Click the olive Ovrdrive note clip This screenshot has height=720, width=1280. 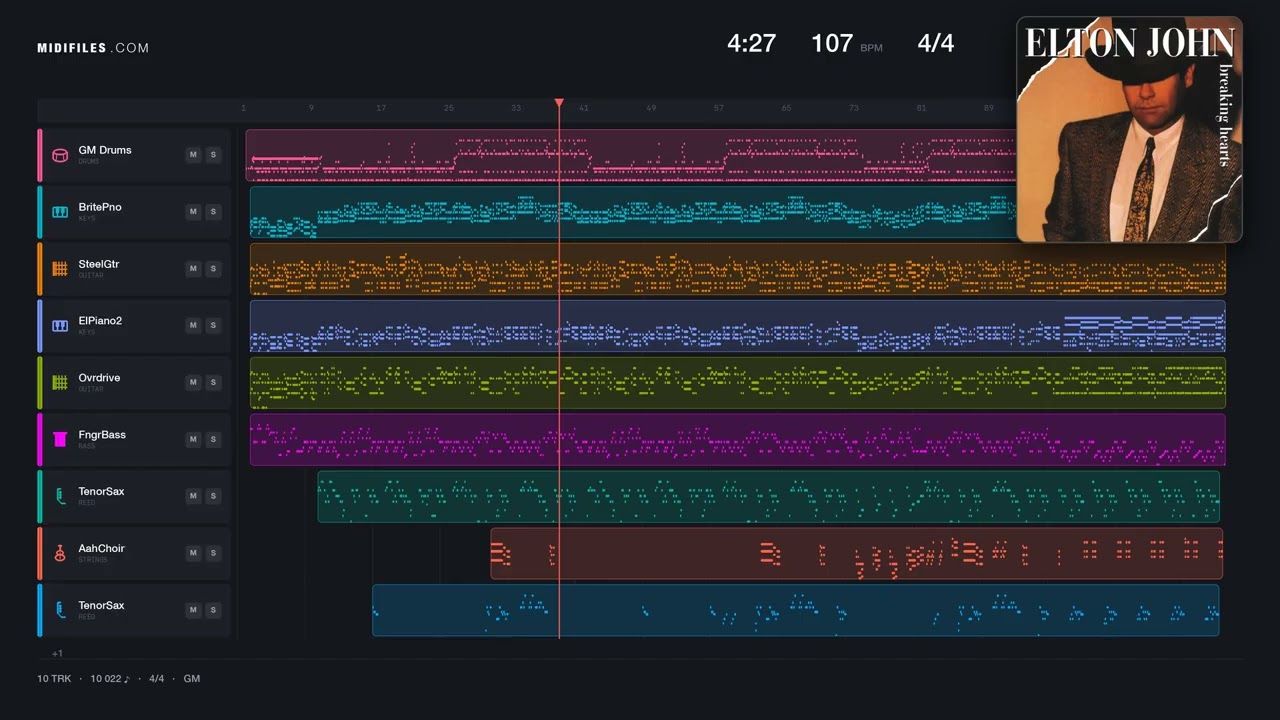[x=738, y=383]
